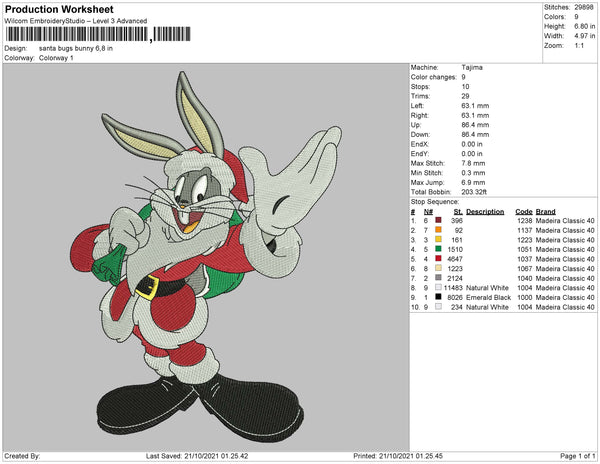600x464 pixels.
Task: Select thread code 1000
Action: click(525, 297)
